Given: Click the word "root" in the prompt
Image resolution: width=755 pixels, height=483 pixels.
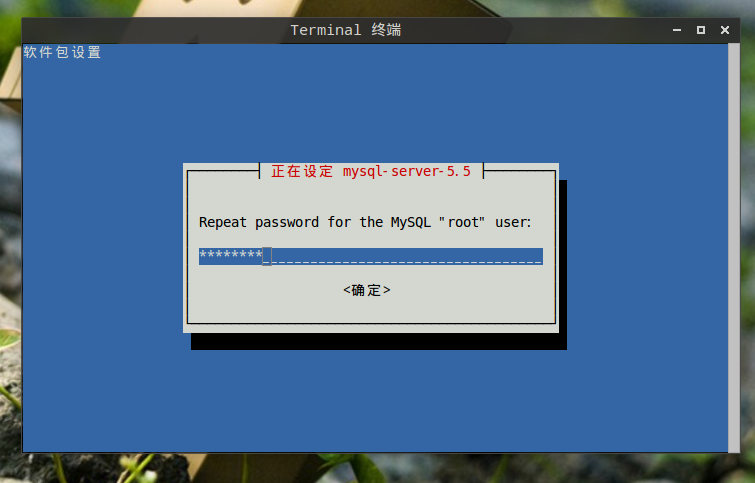Looking at the screenshot, I should point(463,222).
